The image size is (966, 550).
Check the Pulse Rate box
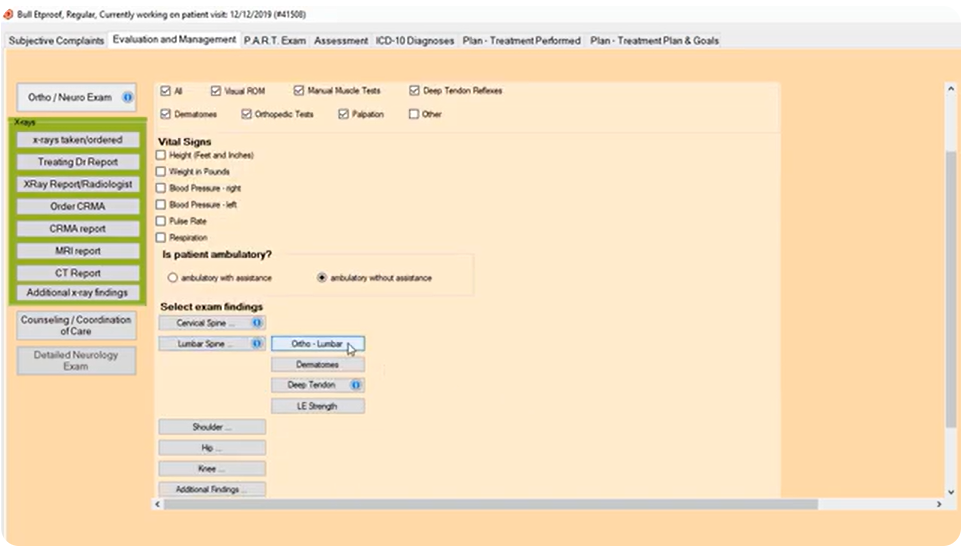pos(161,221)
